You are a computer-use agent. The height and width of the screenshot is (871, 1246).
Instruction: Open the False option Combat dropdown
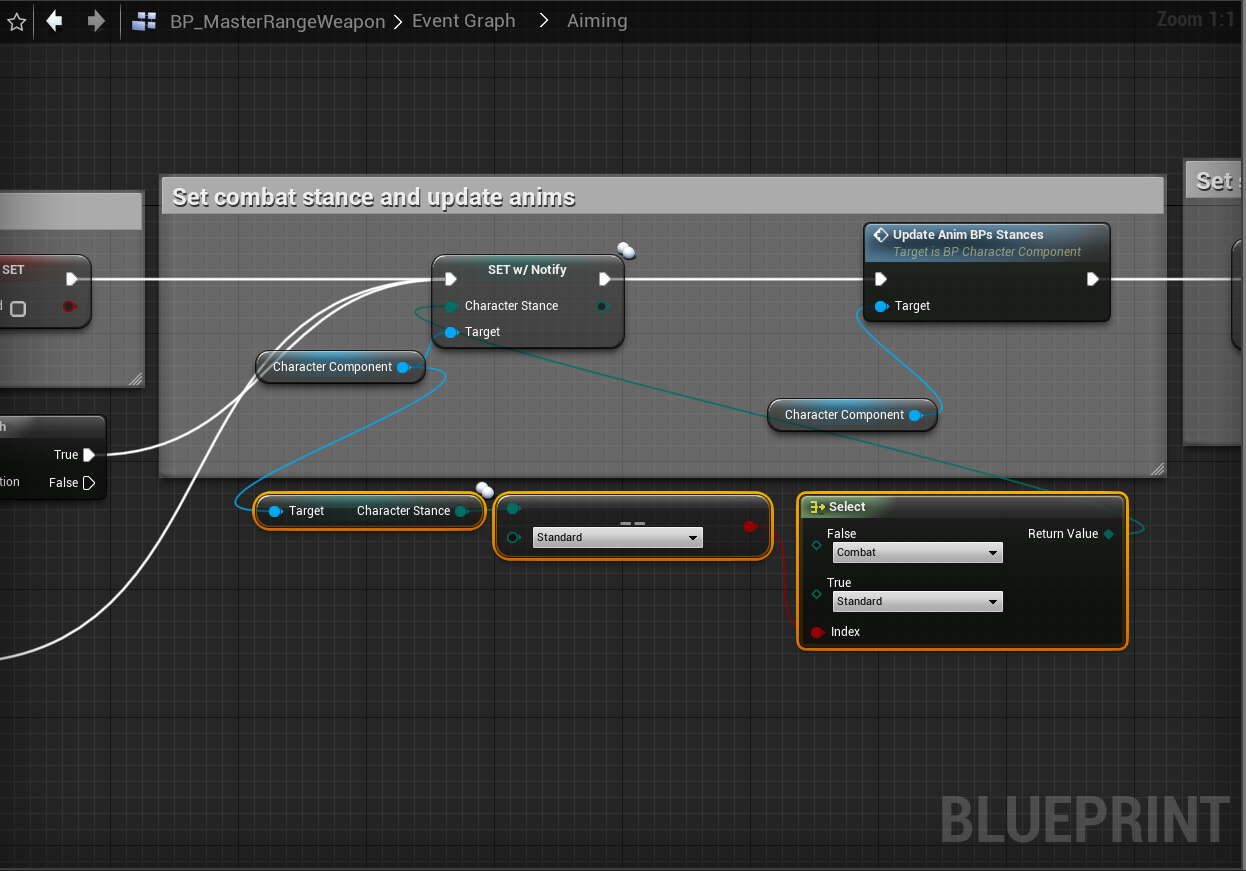point(917,553)
